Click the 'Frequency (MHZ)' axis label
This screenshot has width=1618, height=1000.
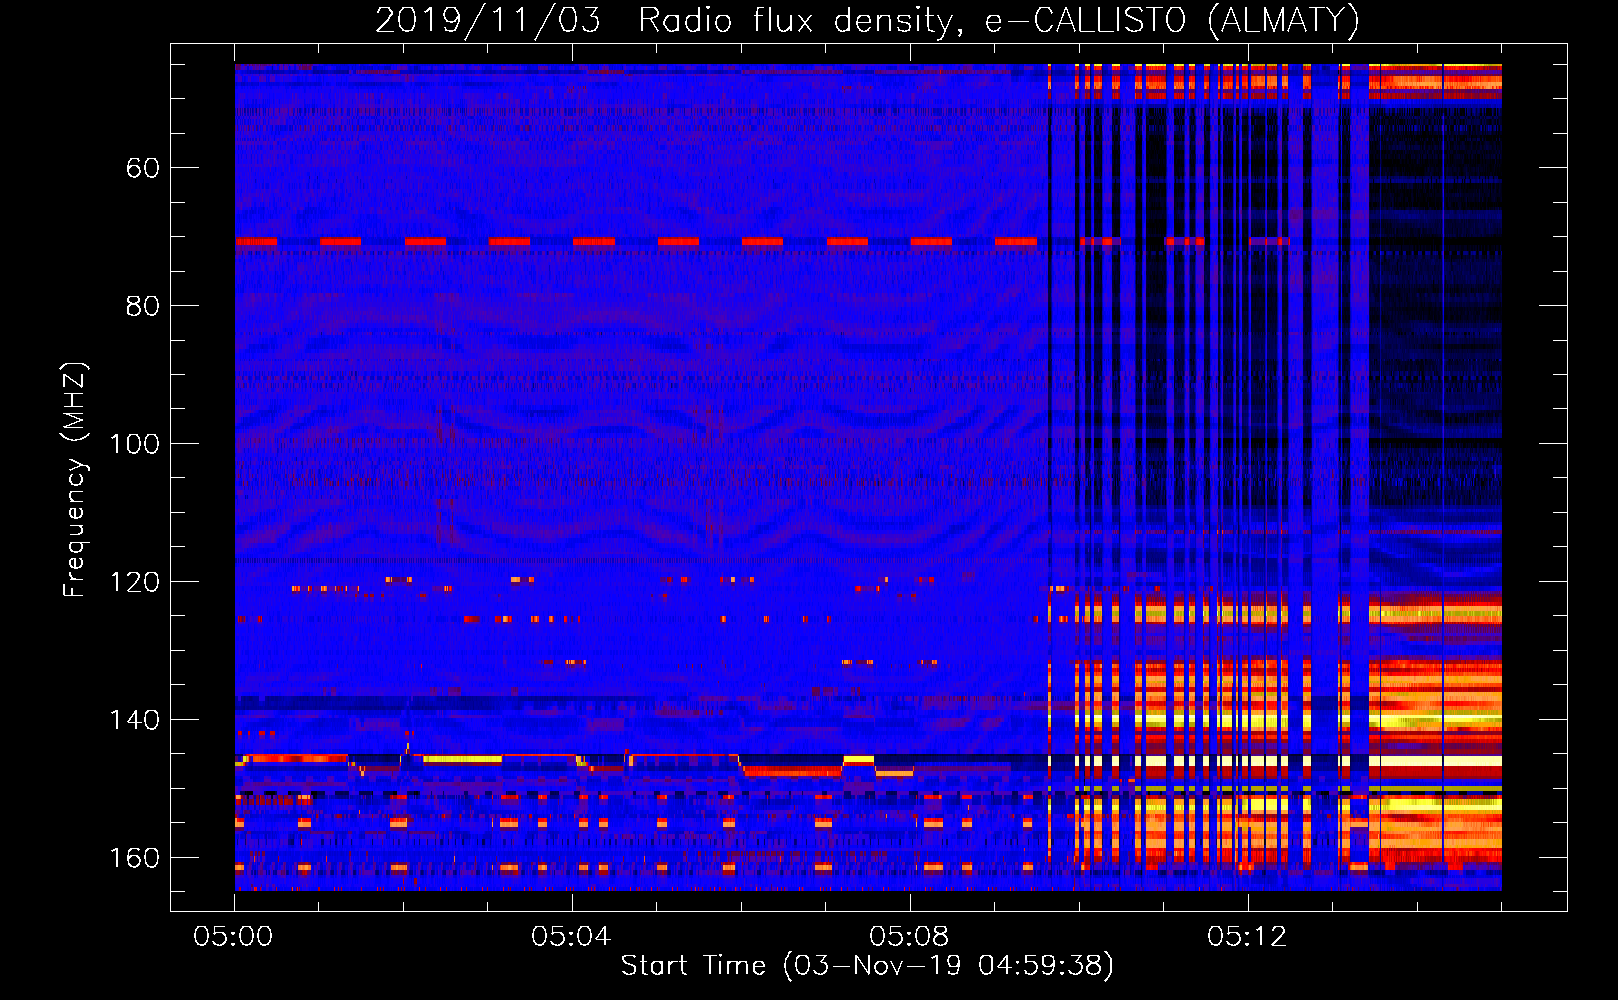75,480
